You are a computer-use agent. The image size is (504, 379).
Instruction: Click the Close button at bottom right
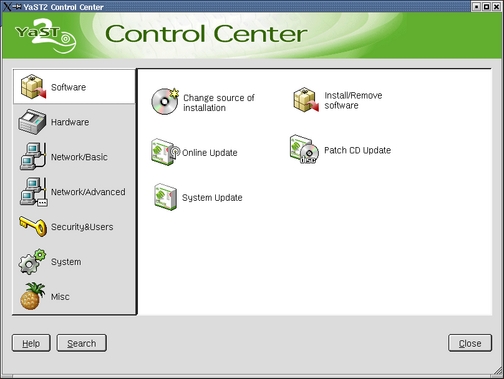coord(470,343)
